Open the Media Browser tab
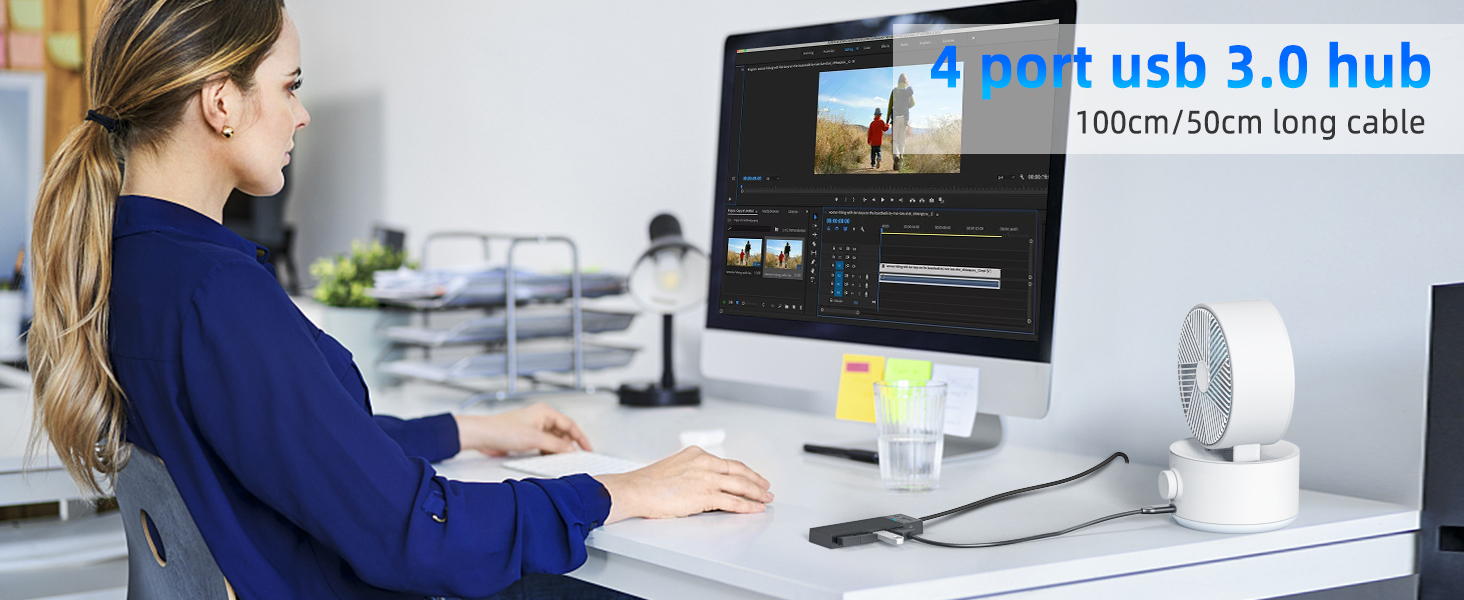This screenshot has width=1464, height=600. click(x=771, y=212)
